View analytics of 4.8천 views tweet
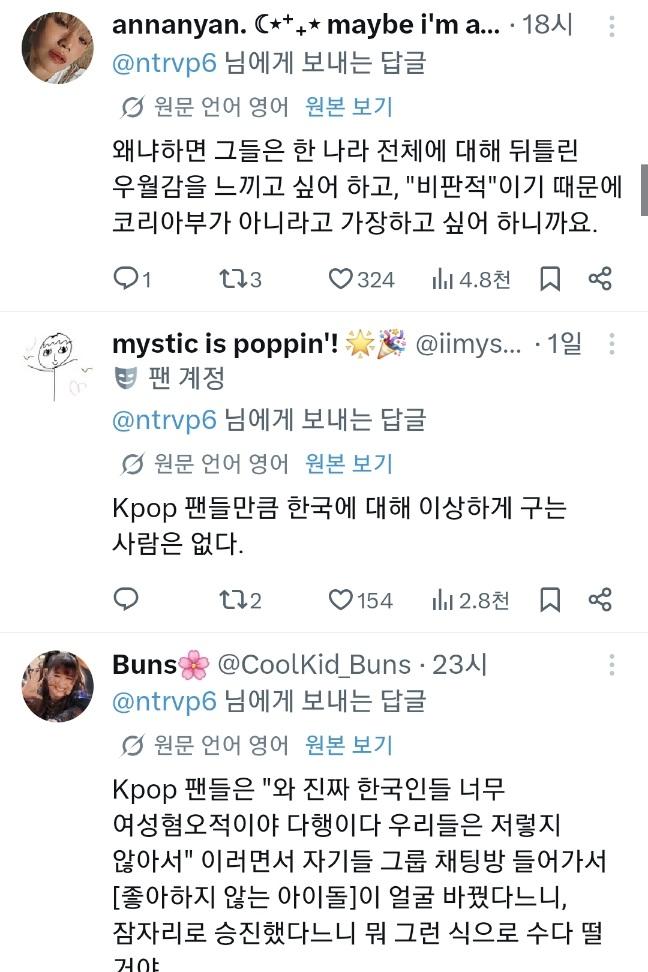The image size is (648, 972). click(471, 280)
